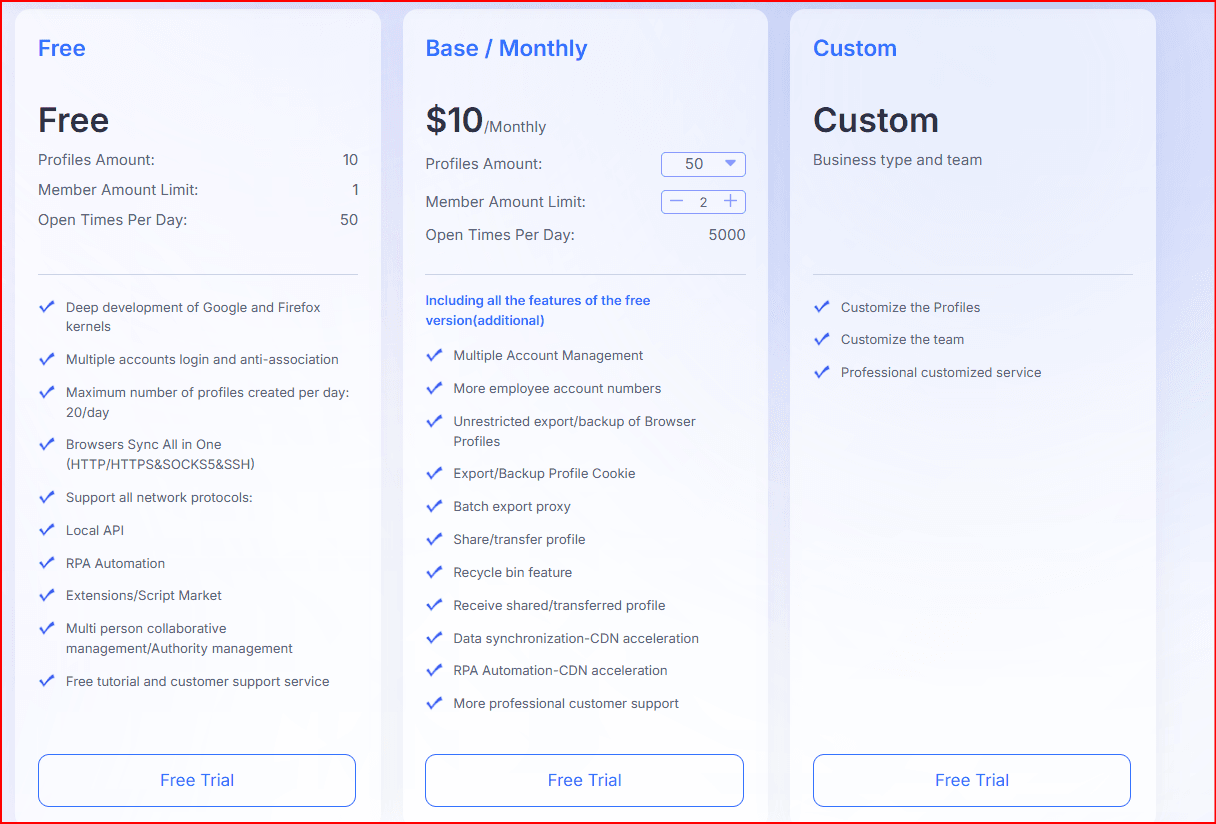Click the checkmark next to Professional customized service
Image resolution: width=1216 pixels, height=824 pixels.
click(x=822, y=372)
